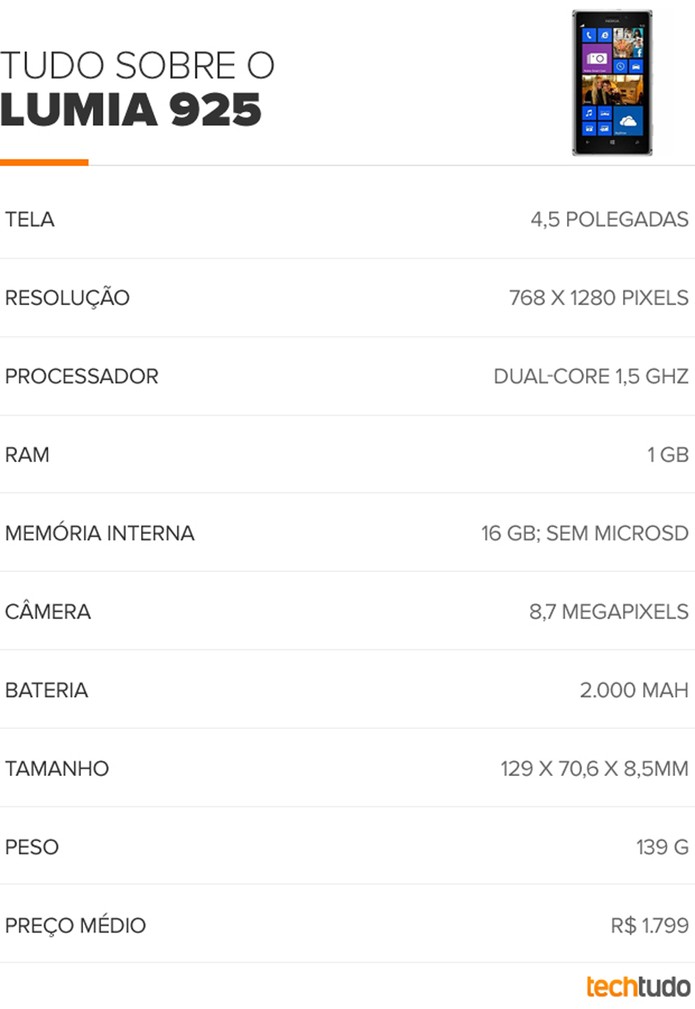This screenshot has width=695, height=1009.
Task: Select the MEMÓRIA INTERNA label
Action: click(x=100, y=533)
